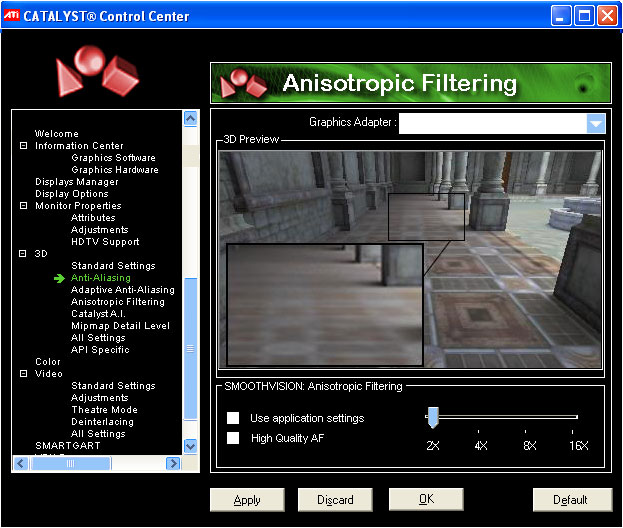Image resolution: width=623 pixels, height=528 pixels.
Task: Click the Anisotropic Filtering banner icon
Action: tap(243, 83)
